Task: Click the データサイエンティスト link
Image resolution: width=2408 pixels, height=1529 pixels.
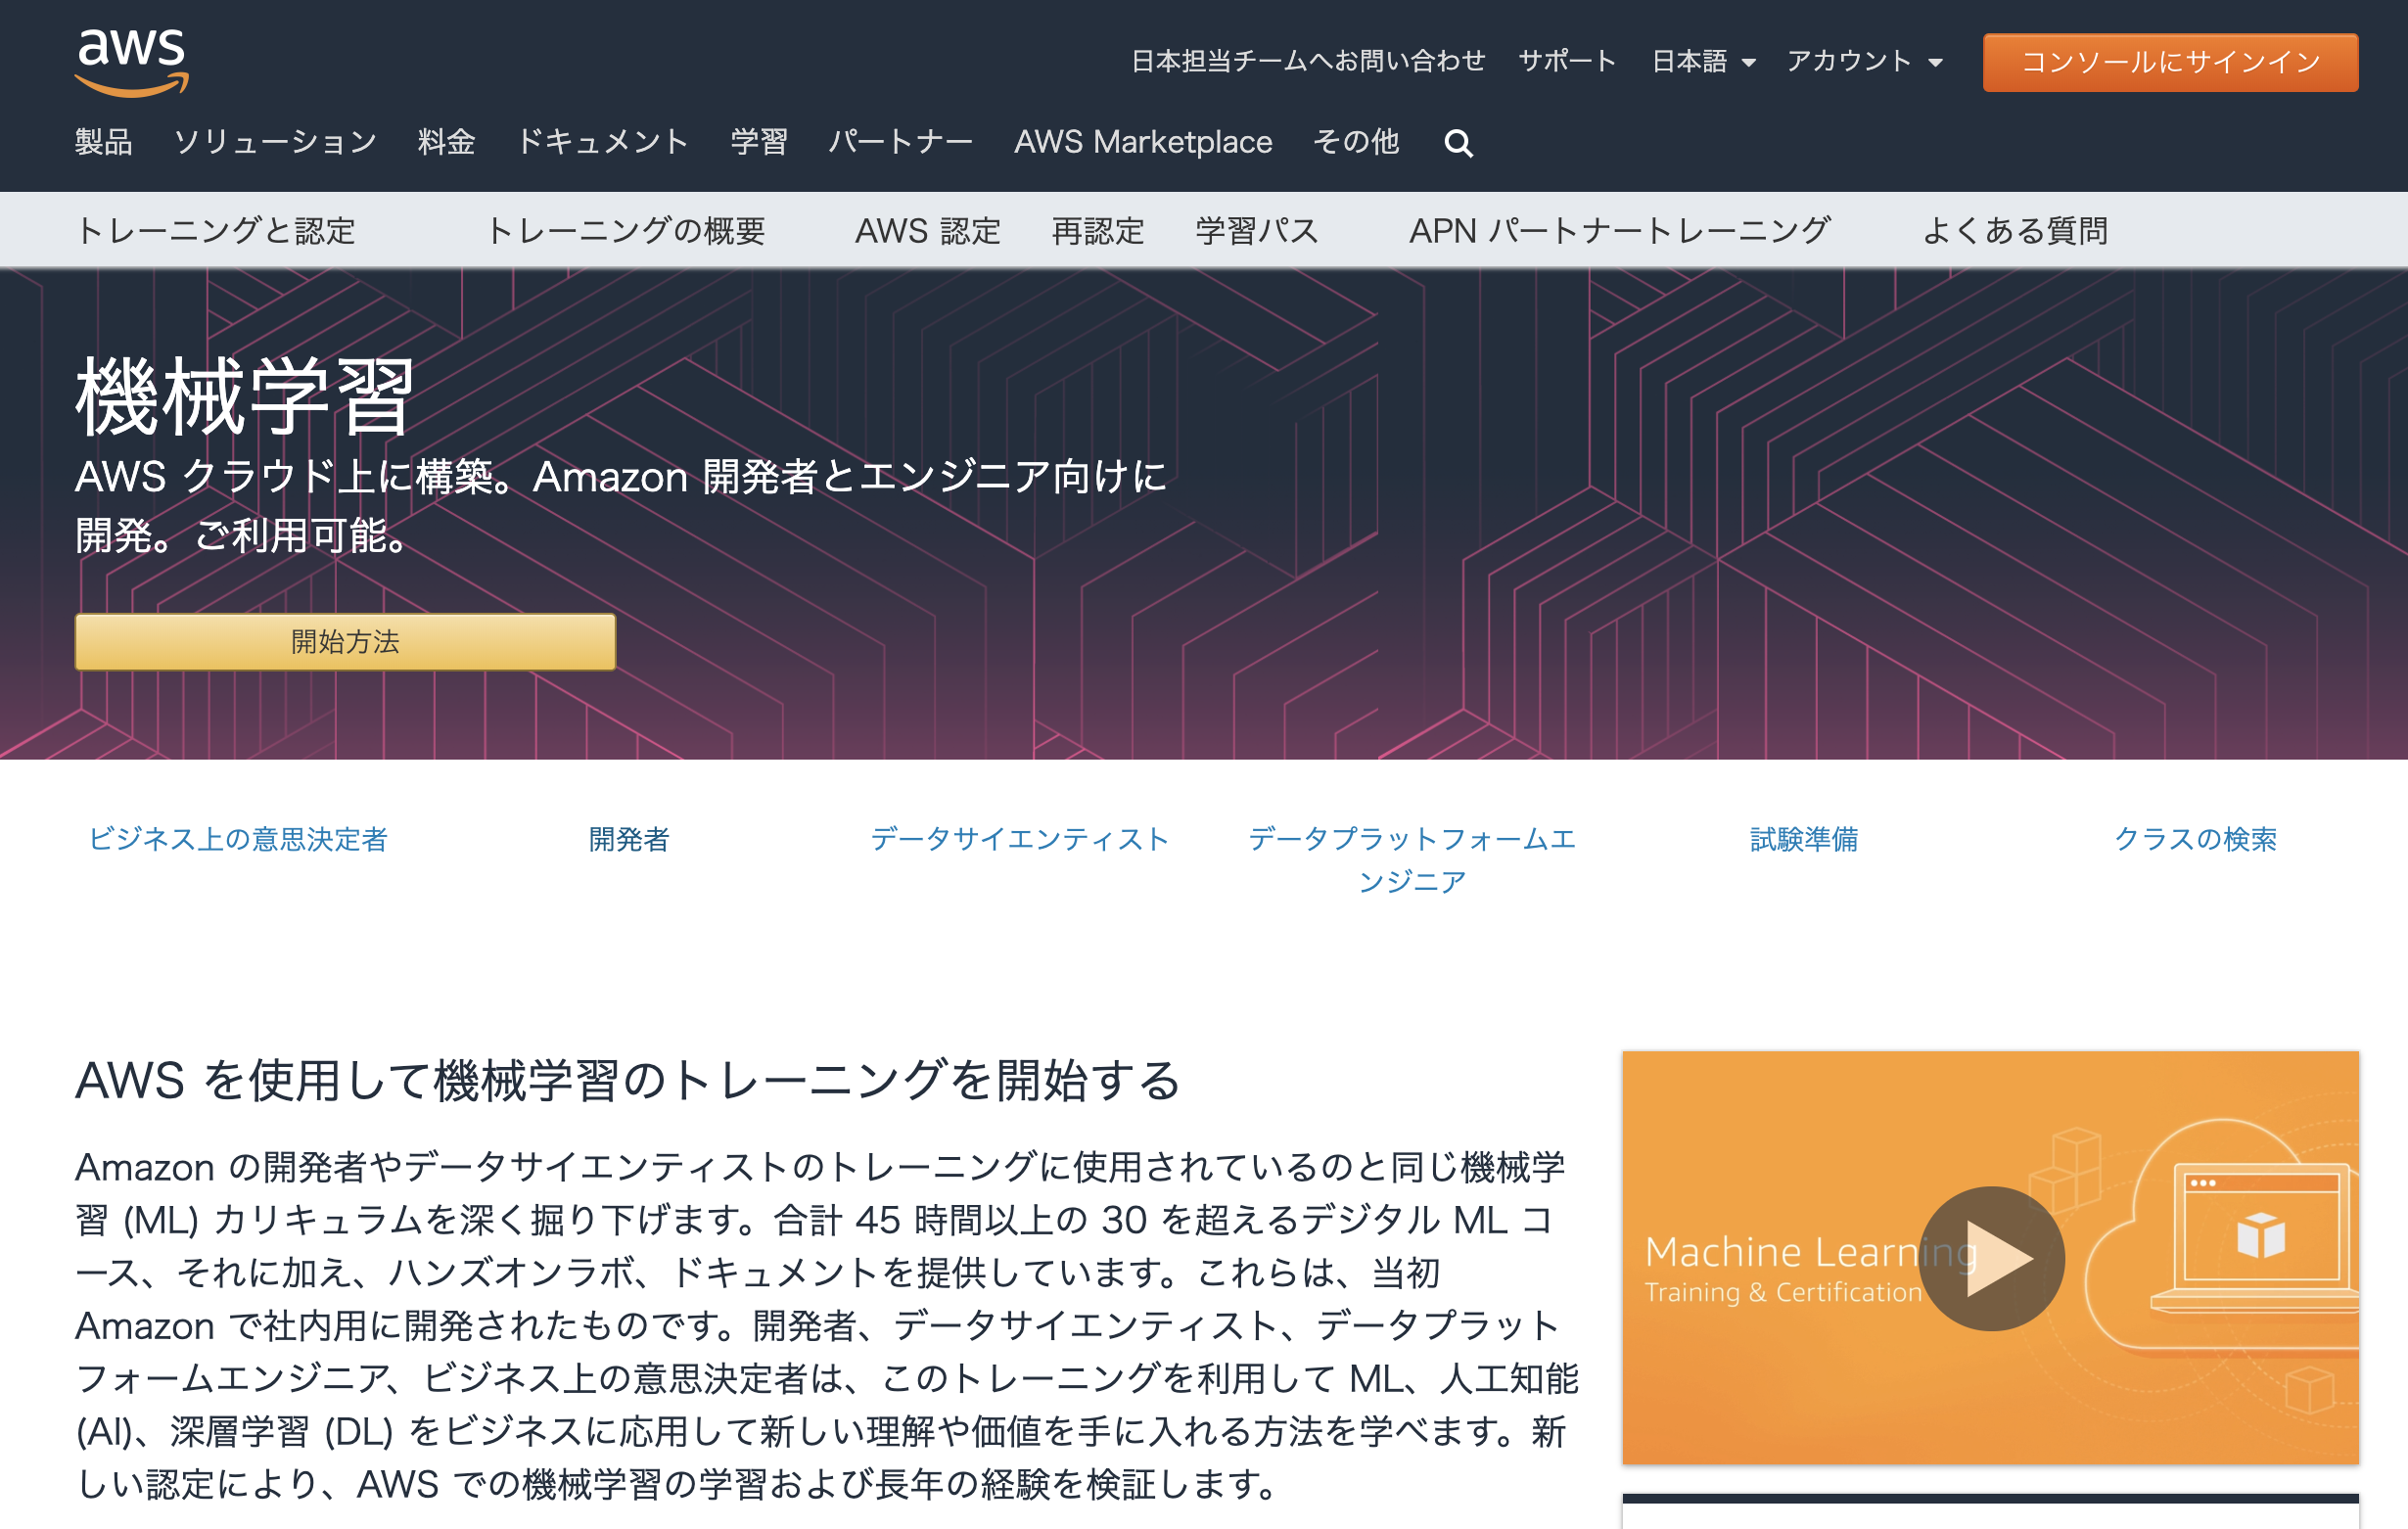Action: click(x=1019, y=840)
